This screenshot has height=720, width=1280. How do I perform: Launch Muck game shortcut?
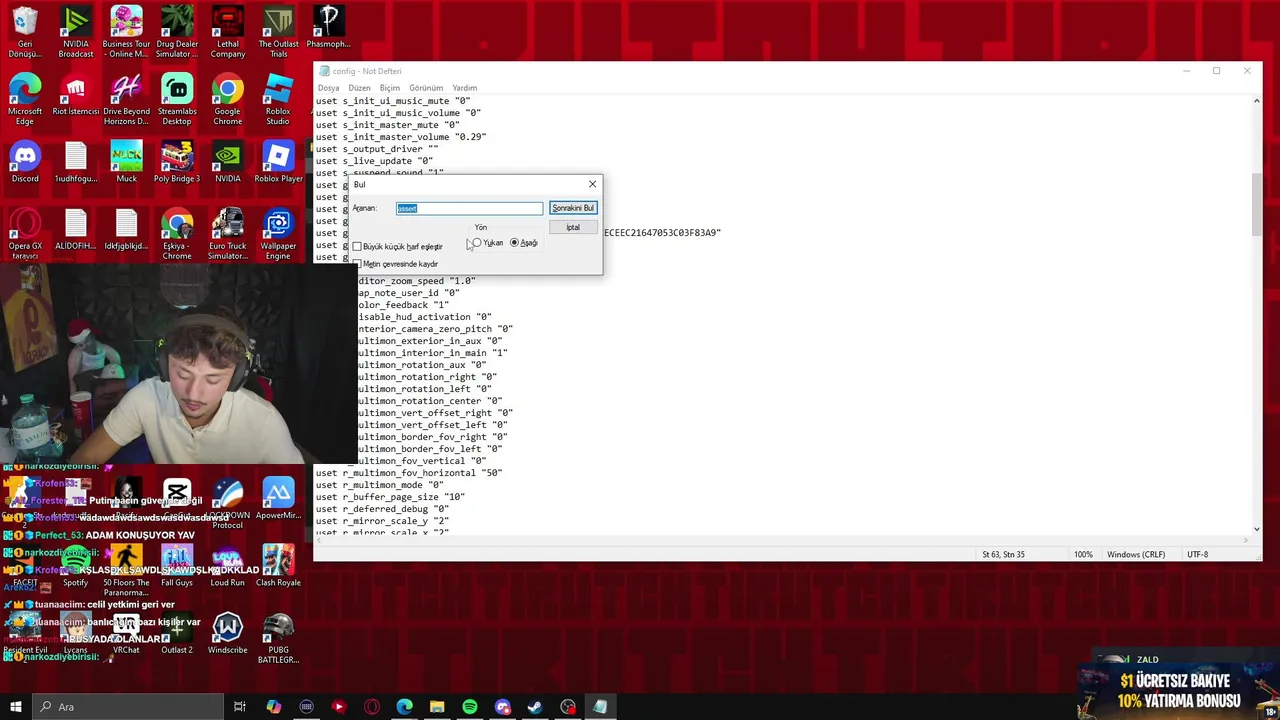[x=126, y=162]
